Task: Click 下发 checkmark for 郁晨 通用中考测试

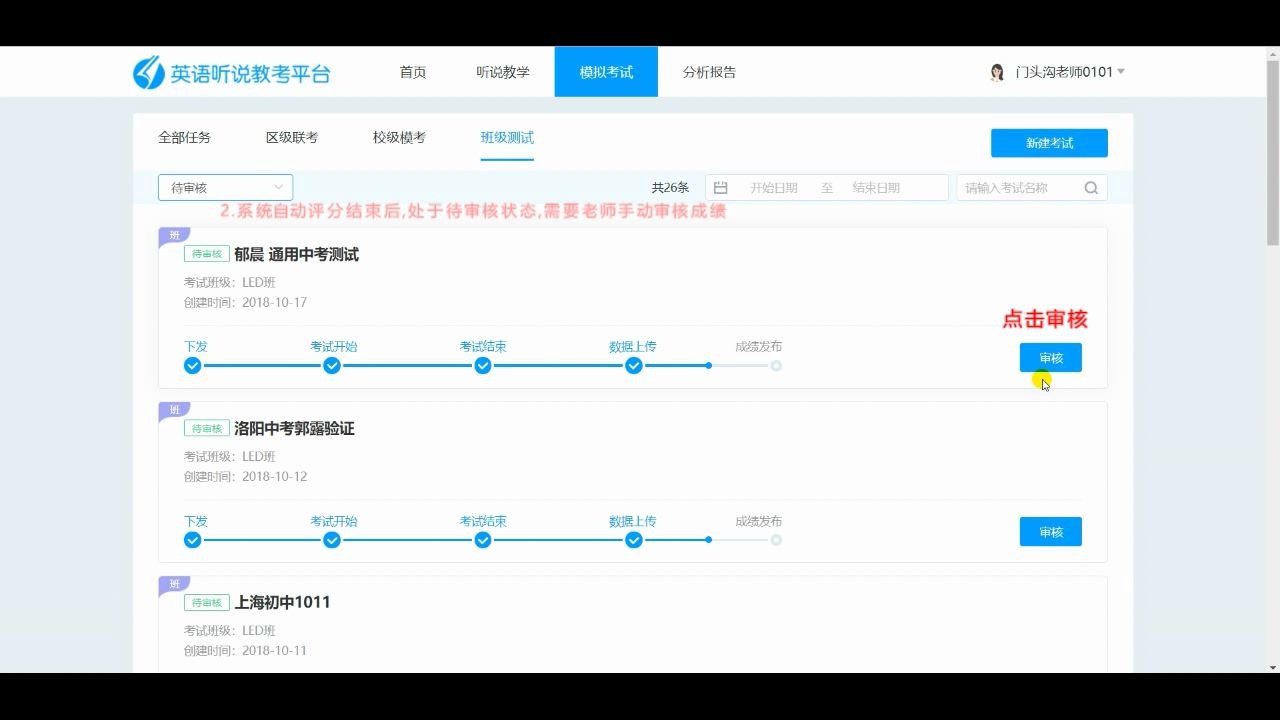Action: pos(193,366)
